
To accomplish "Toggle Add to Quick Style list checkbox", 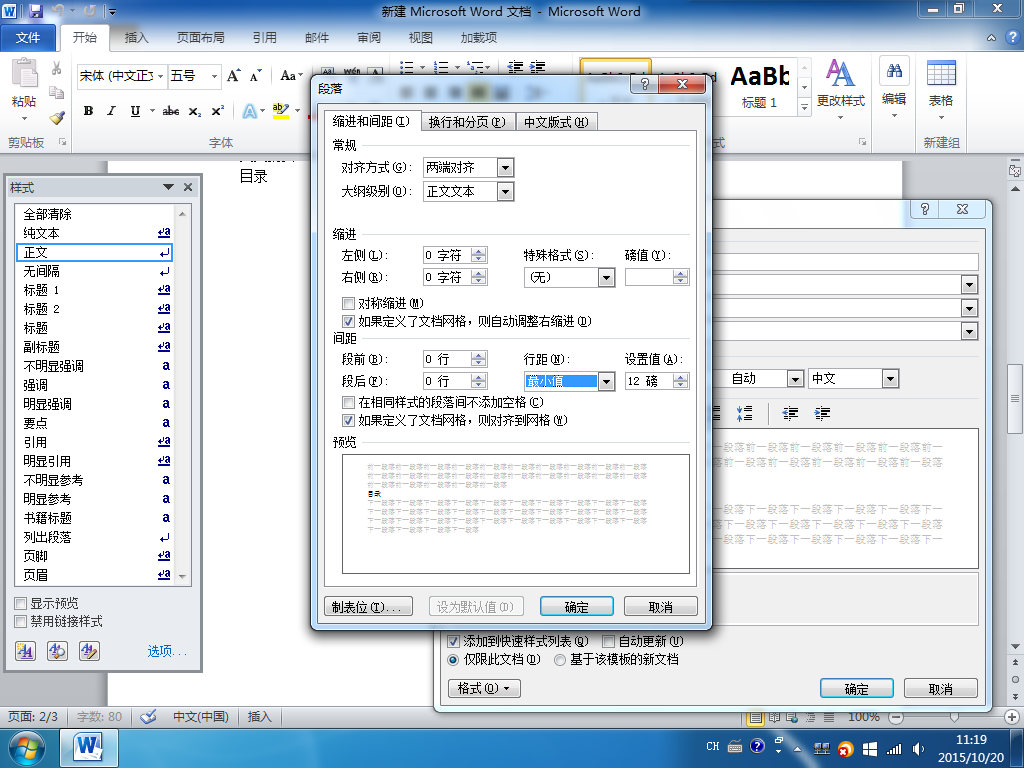I will [x=453, y=641].
